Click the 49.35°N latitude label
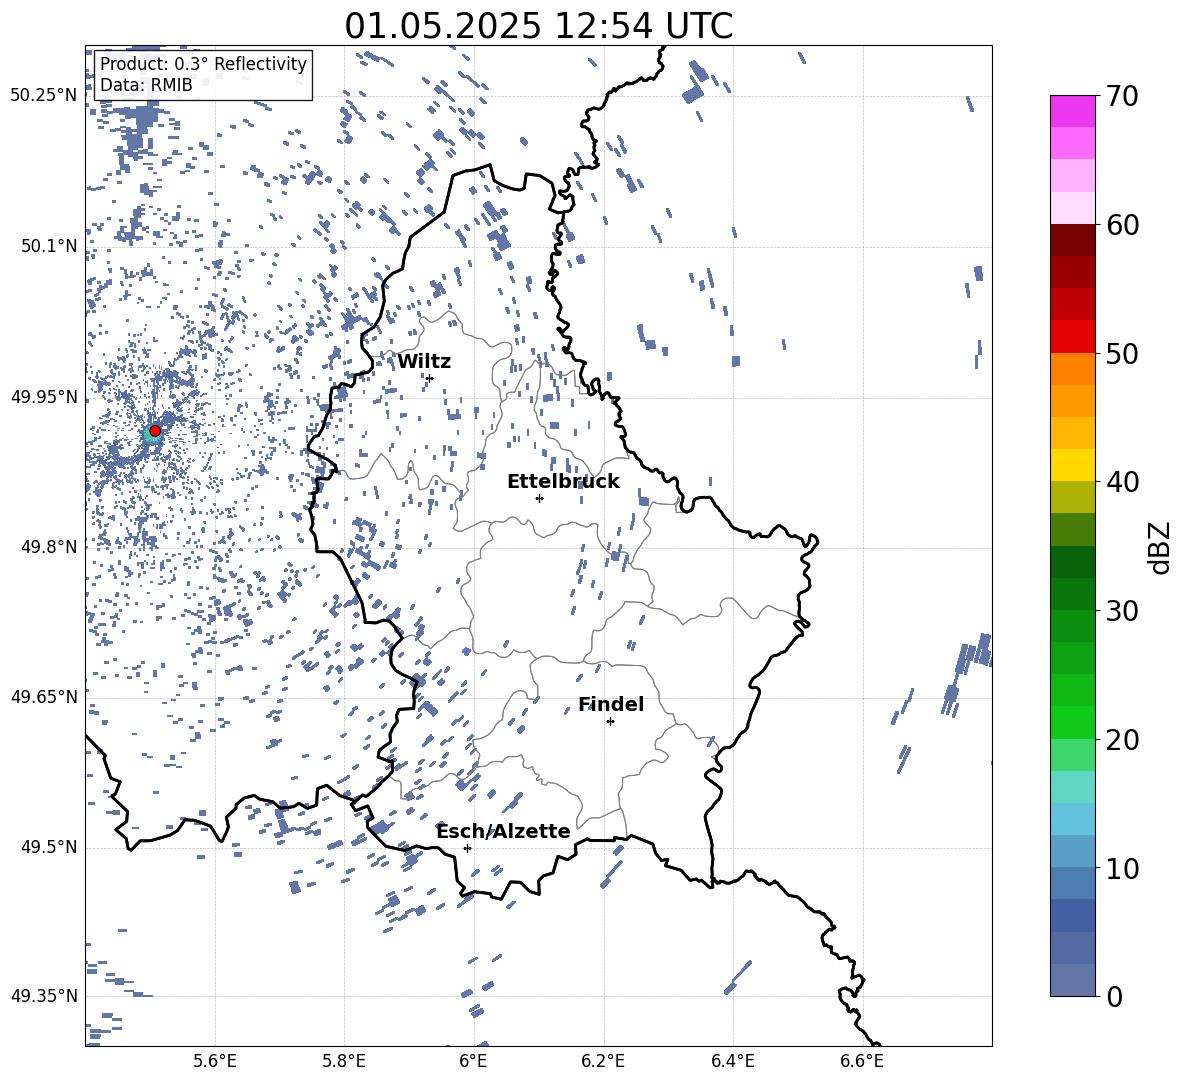This screenshot has width=1184, height=1081. 44,996
